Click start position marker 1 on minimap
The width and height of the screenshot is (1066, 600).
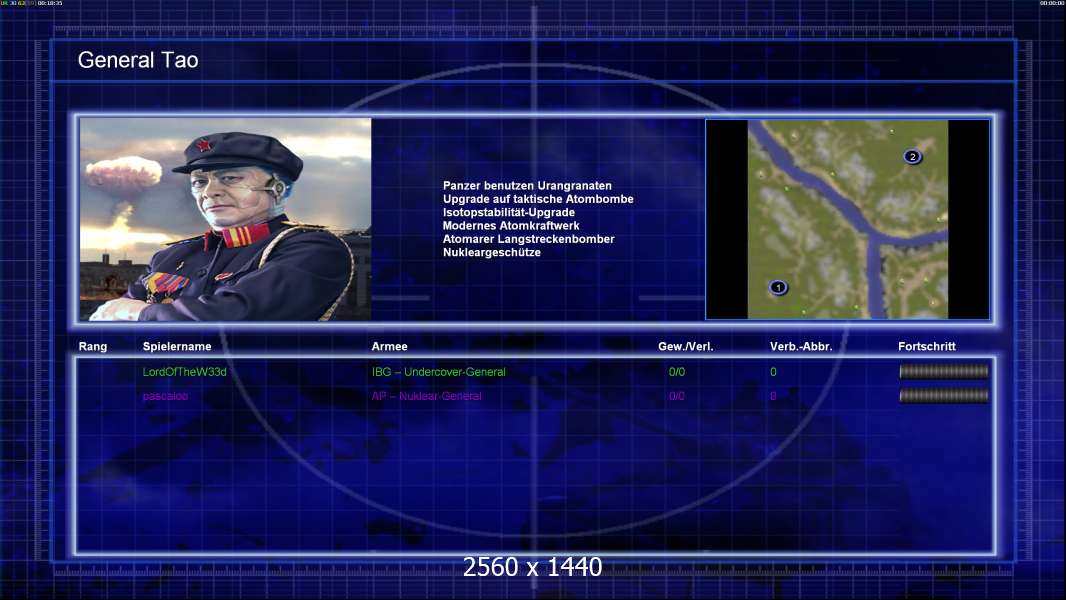coord(778,287)
